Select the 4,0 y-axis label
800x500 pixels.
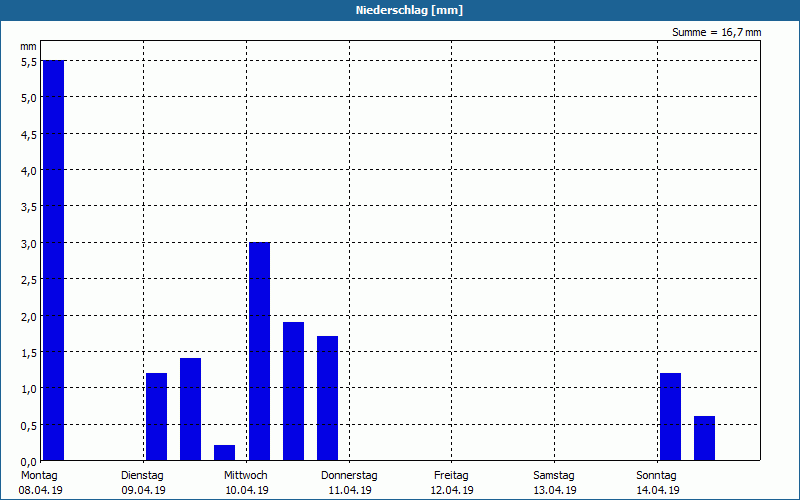pyautogui.click(x=29, y=171)
